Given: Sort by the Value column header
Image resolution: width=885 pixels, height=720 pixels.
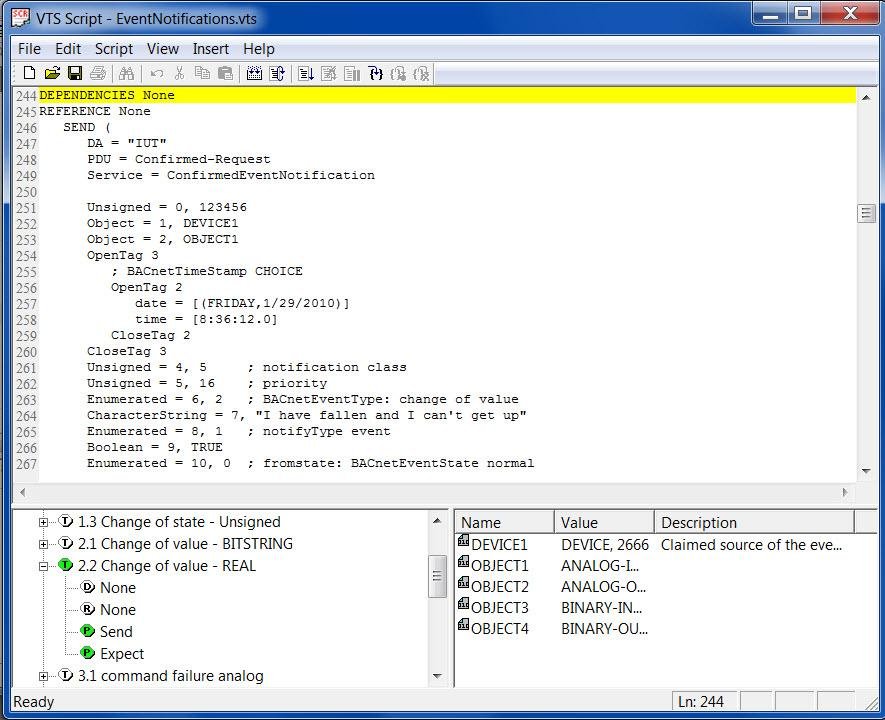Looking at the screenshot, I should 604,522.
